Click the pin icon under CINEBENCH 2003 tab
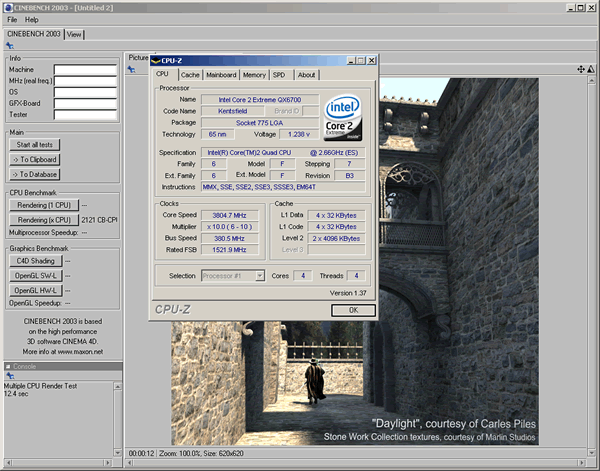Image resolution: width=600 pixels, height=471 pixels. 10,46
